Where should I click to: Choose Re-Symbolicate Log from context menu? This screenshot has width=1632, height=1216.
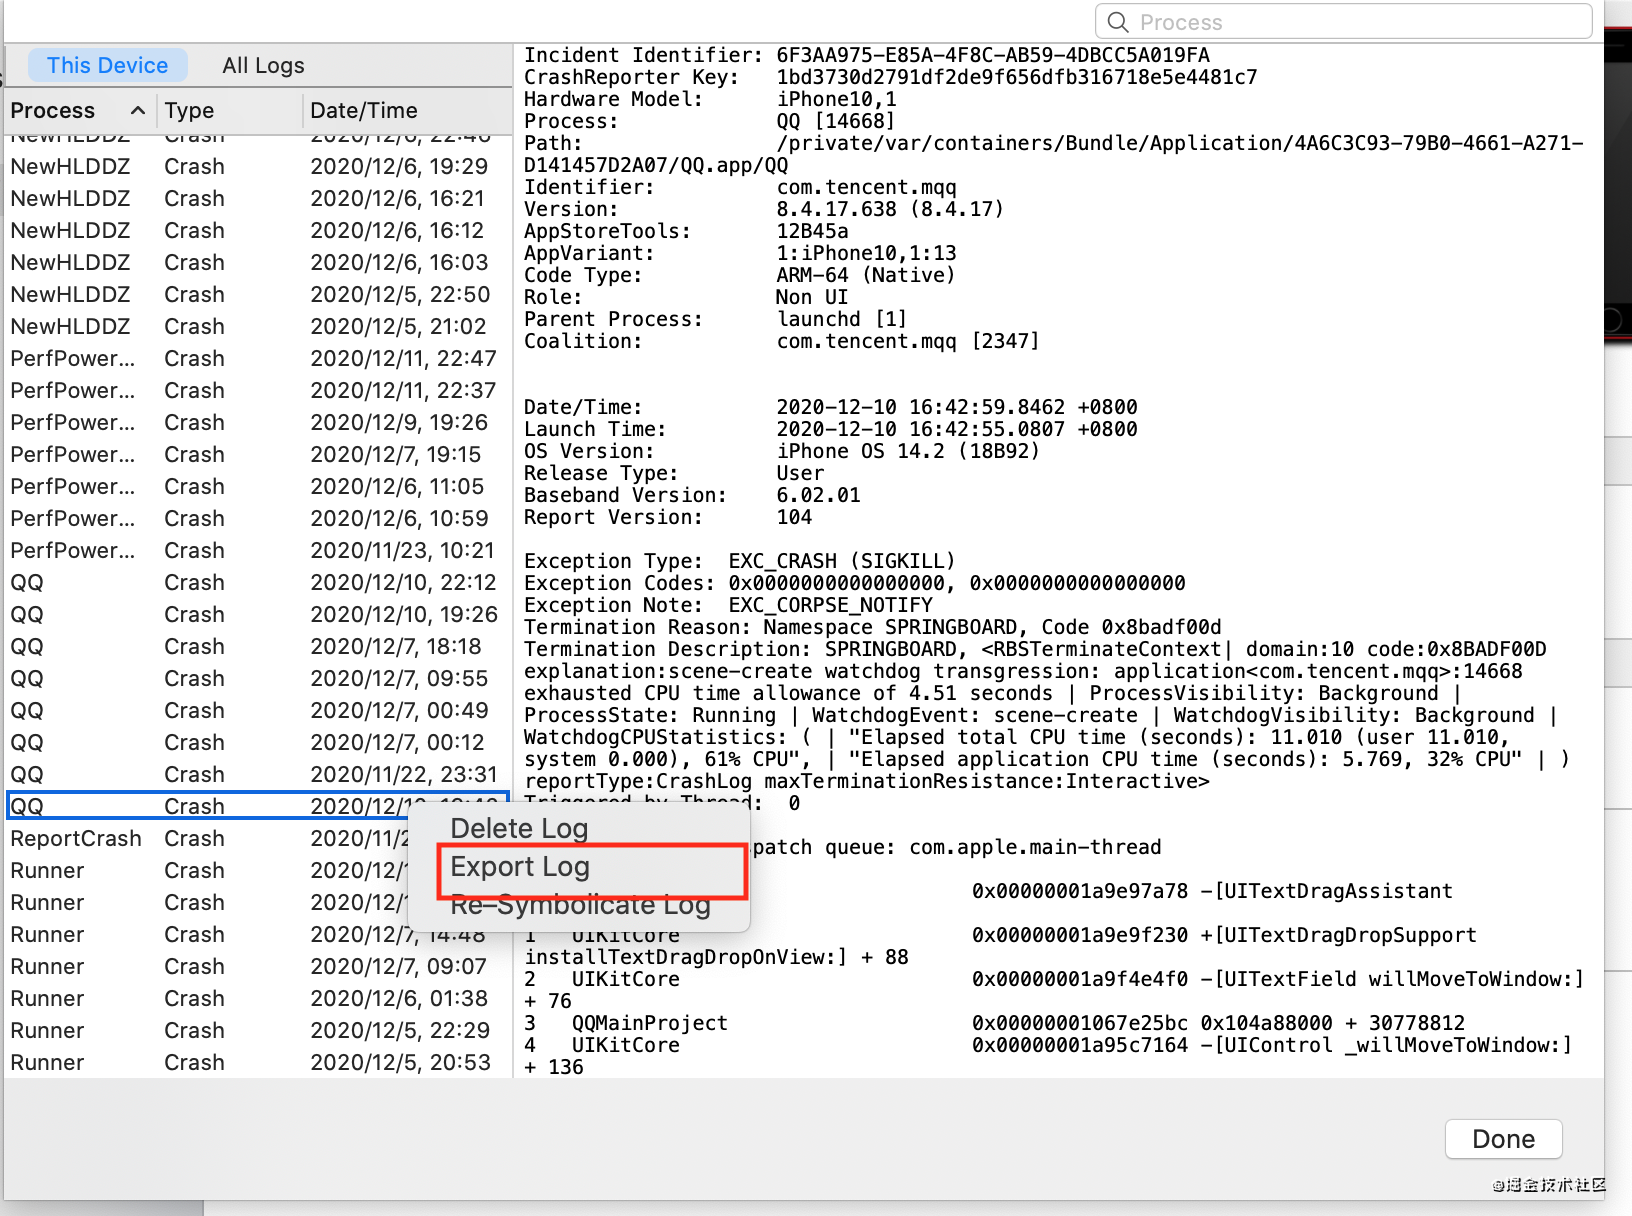coord(580,905)
